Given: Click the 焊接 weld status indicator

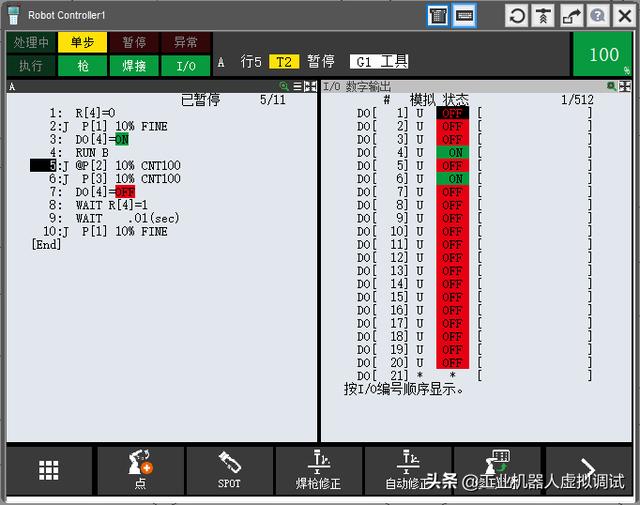Looking at the screenshot, I should [x=134, y=65].
